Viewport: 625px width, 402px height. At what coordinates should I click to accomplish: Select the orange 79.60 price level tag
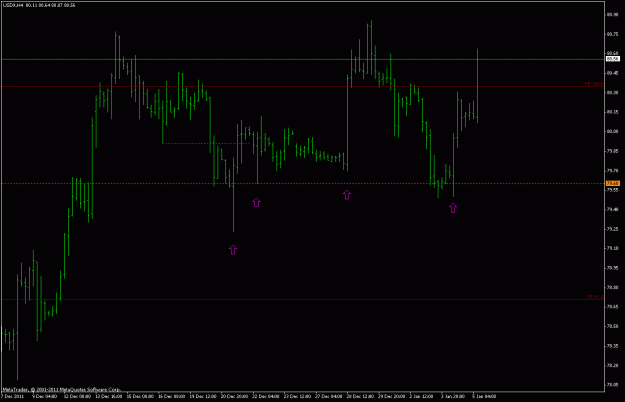[x=613, y=183]
